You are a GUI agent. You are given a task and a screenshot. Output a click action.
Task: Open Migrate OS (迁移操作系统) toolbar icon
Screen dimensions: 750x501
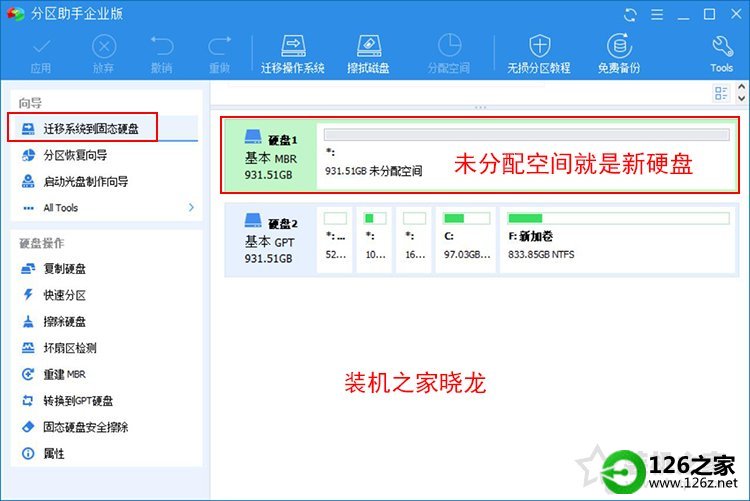(293, 46)
